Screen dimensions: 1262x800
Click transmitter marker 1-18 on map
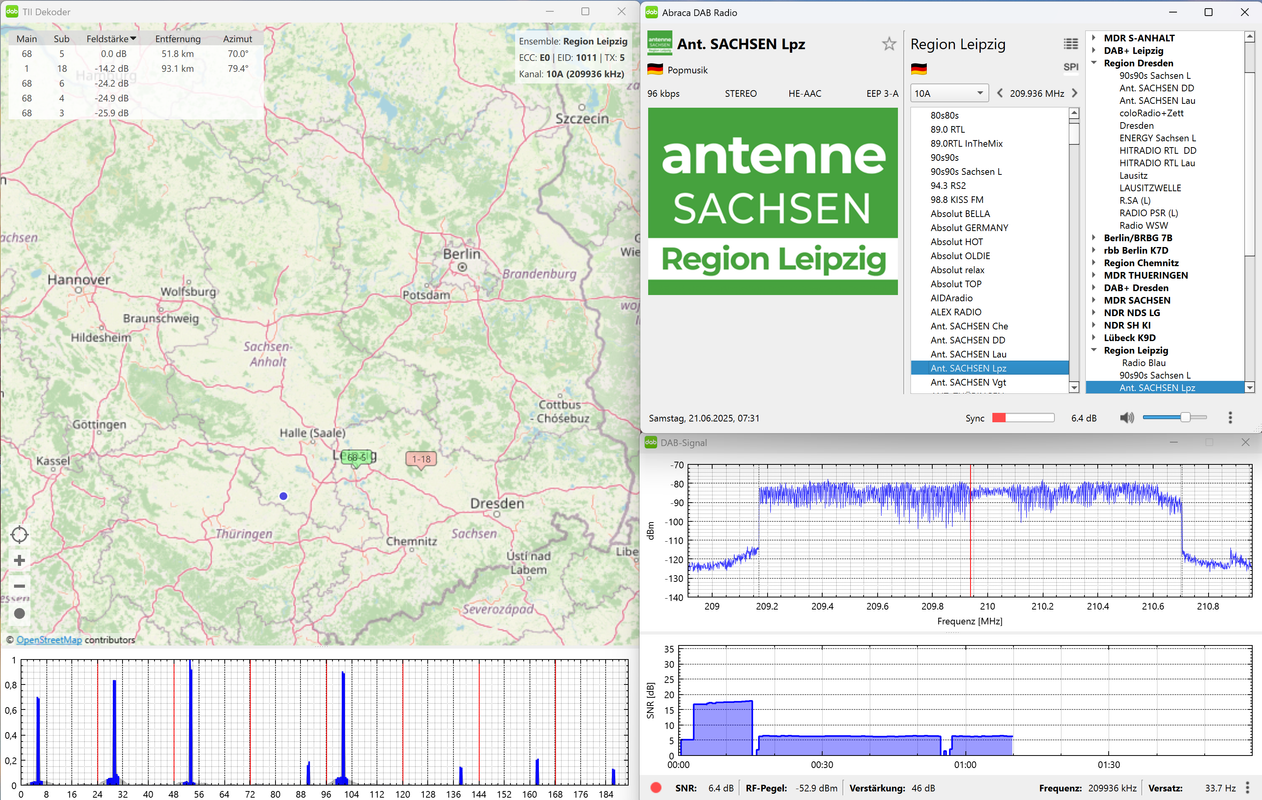pos(421,460)
